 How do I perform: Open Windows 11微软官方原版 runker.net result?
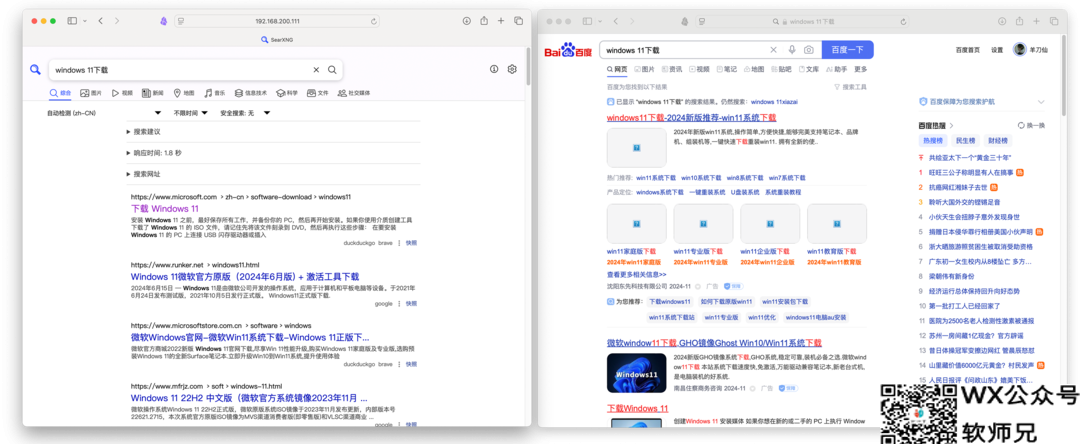point(245,276)
